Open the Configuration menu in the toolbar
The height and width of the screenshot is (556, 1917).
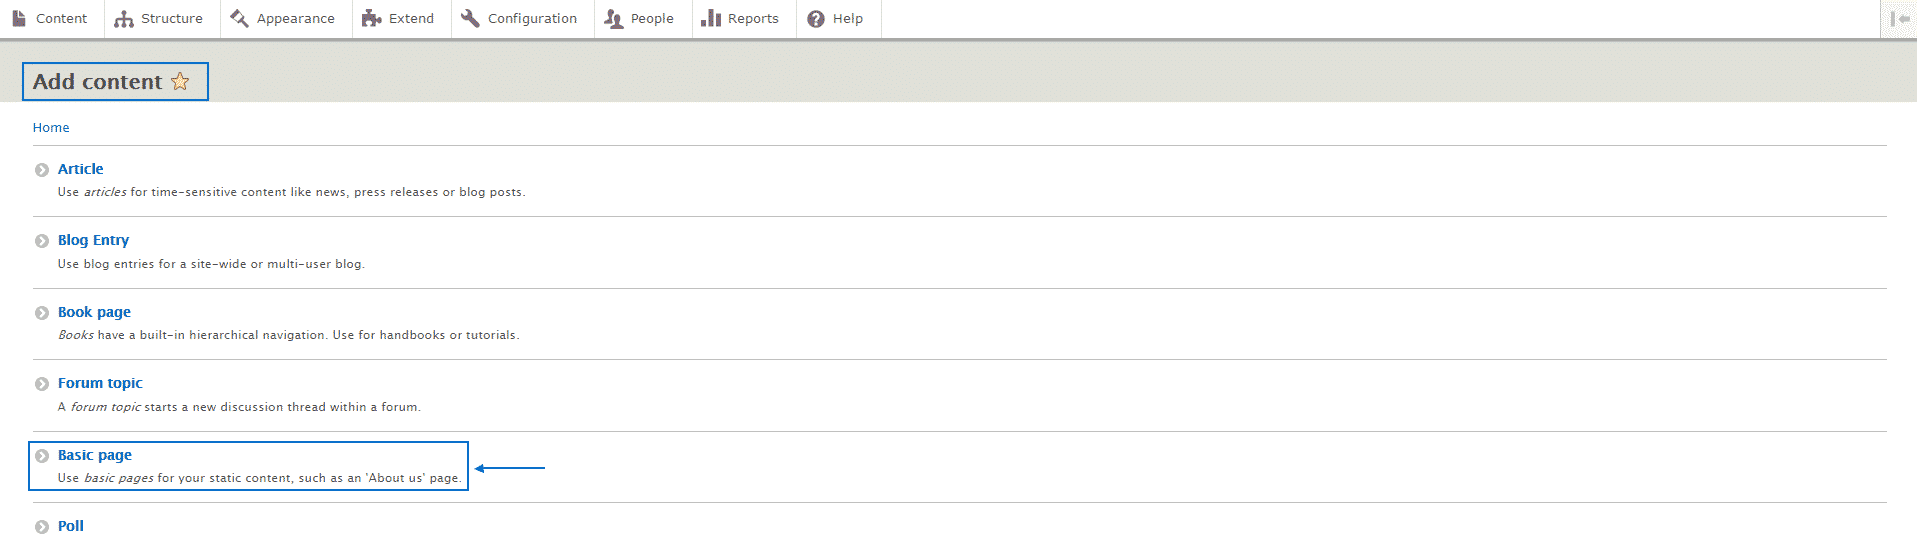tap(521, 19)
